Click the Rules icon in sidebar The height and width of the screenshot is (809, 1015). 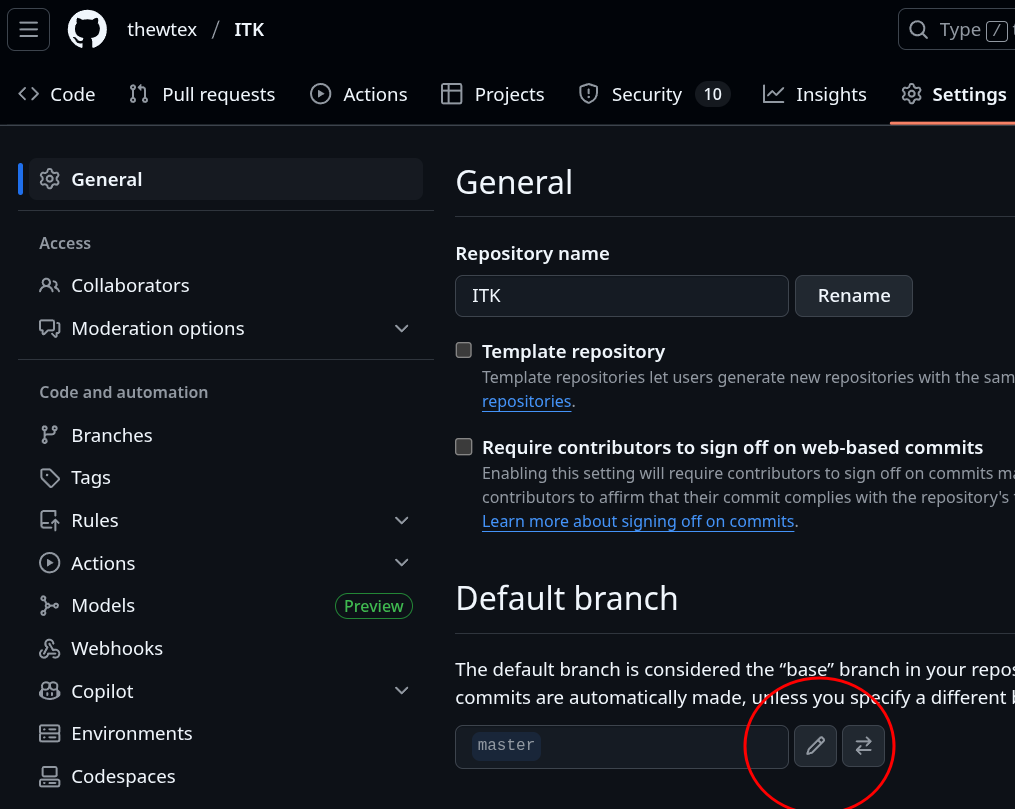(x=49, y=520)
